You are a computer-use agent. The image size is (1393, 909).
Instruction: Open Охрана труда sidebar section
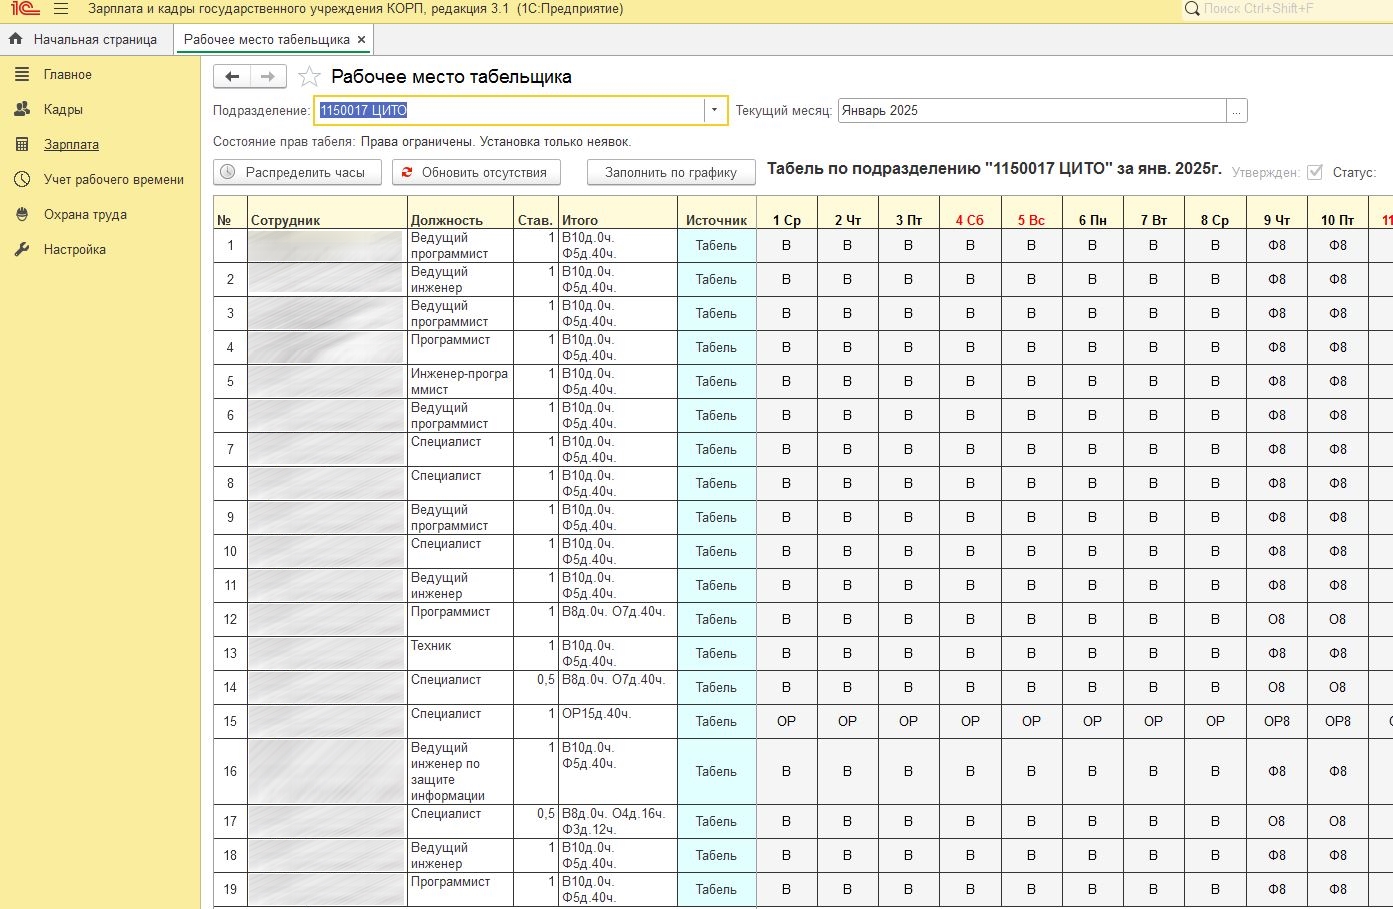[x=85, y=215]
